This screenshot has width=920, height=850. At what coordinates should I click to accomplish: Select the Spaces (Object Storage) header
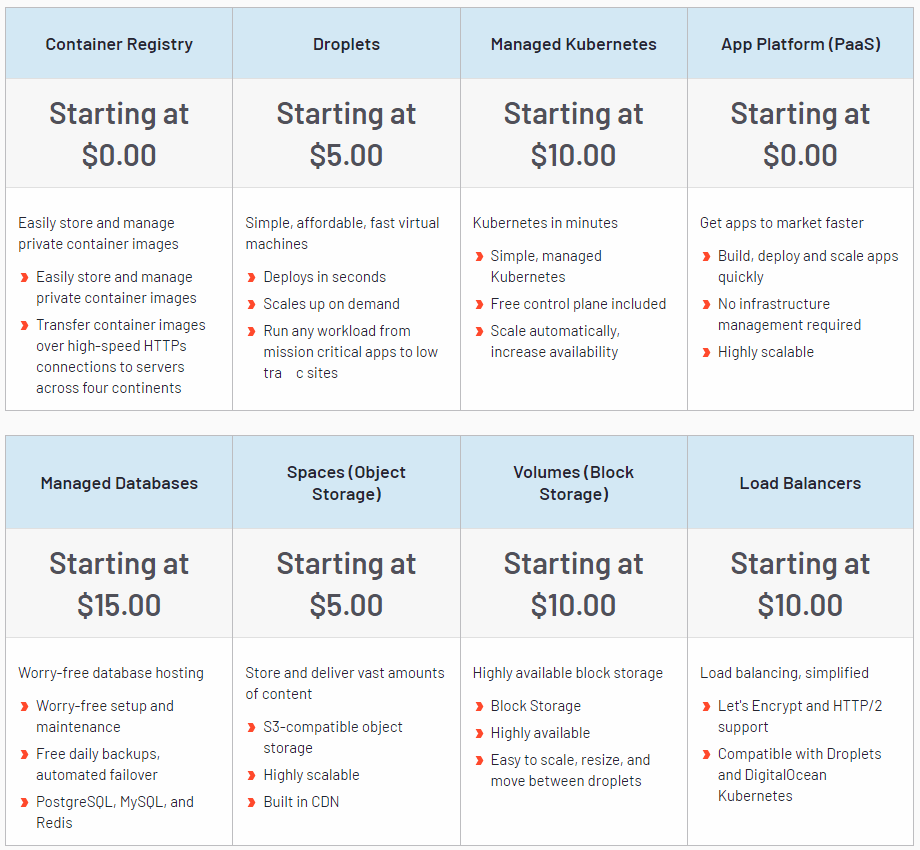point(346,483)
